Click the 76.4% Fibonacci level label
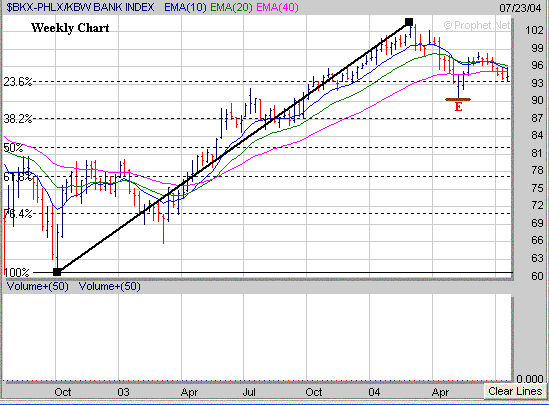Viewport: 549px width, 405px height. pyautogui.click(x=18, y=214)
